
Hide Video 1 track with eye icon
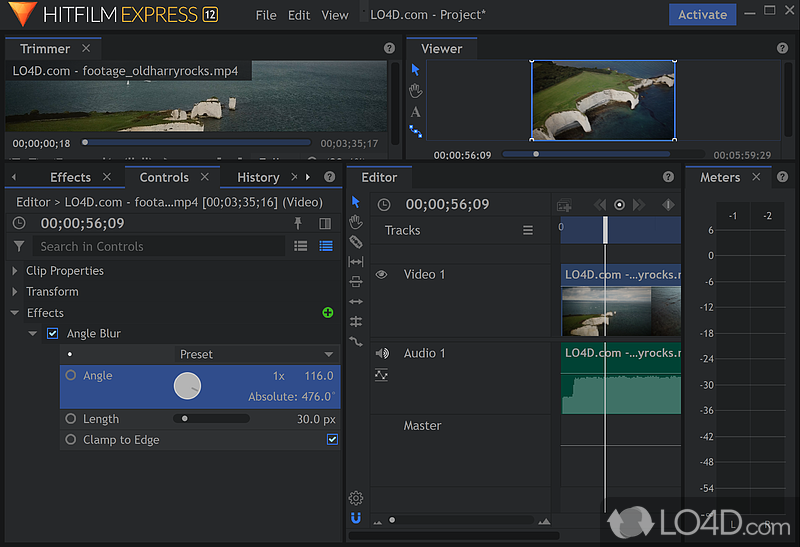(381, 274)
